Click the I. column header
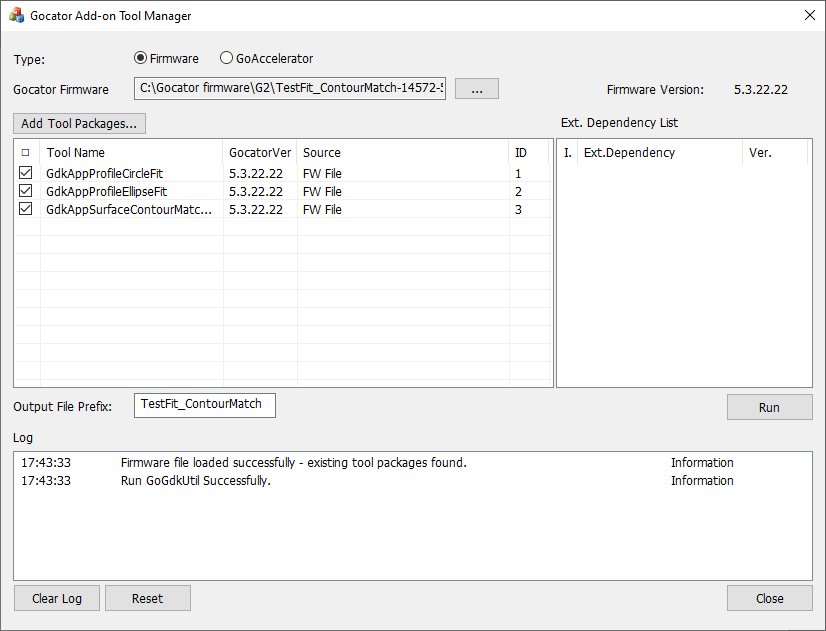Screen dimensions: 826x631 [567, 153]
